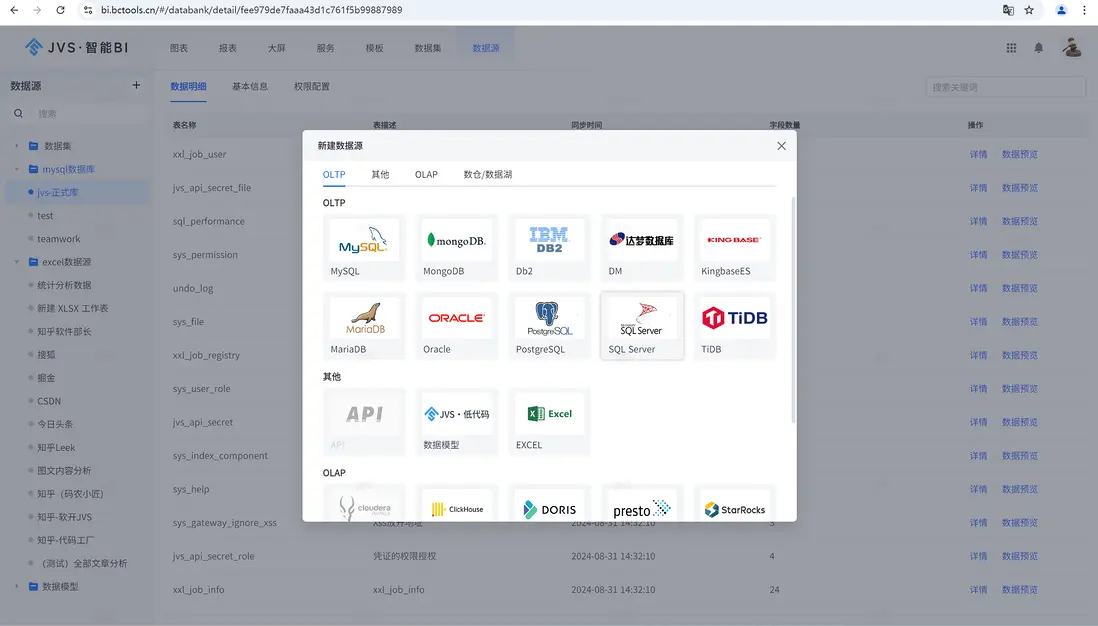Select the 统计分析数据 tree item
Screen dimensions: 1098x626
tap(64, 285)
